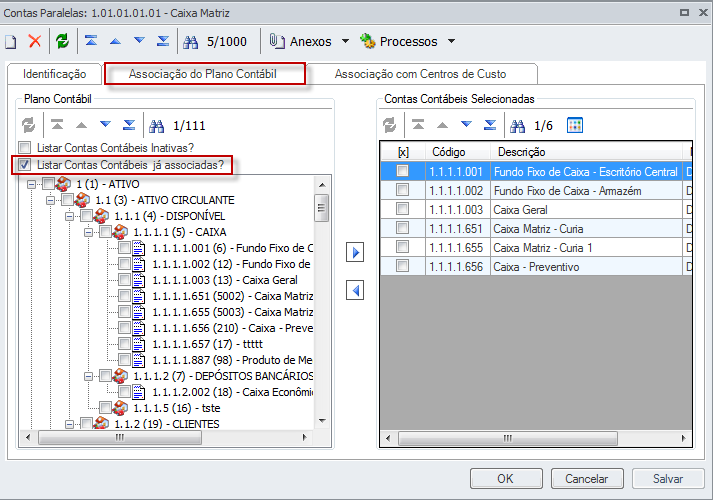Click tree scrollbar down arrow

click(322, 421)
